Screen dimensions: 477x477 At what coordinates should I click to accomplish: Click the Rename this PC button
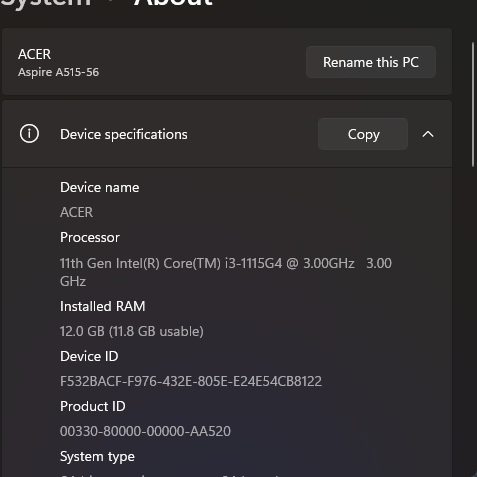371,62
